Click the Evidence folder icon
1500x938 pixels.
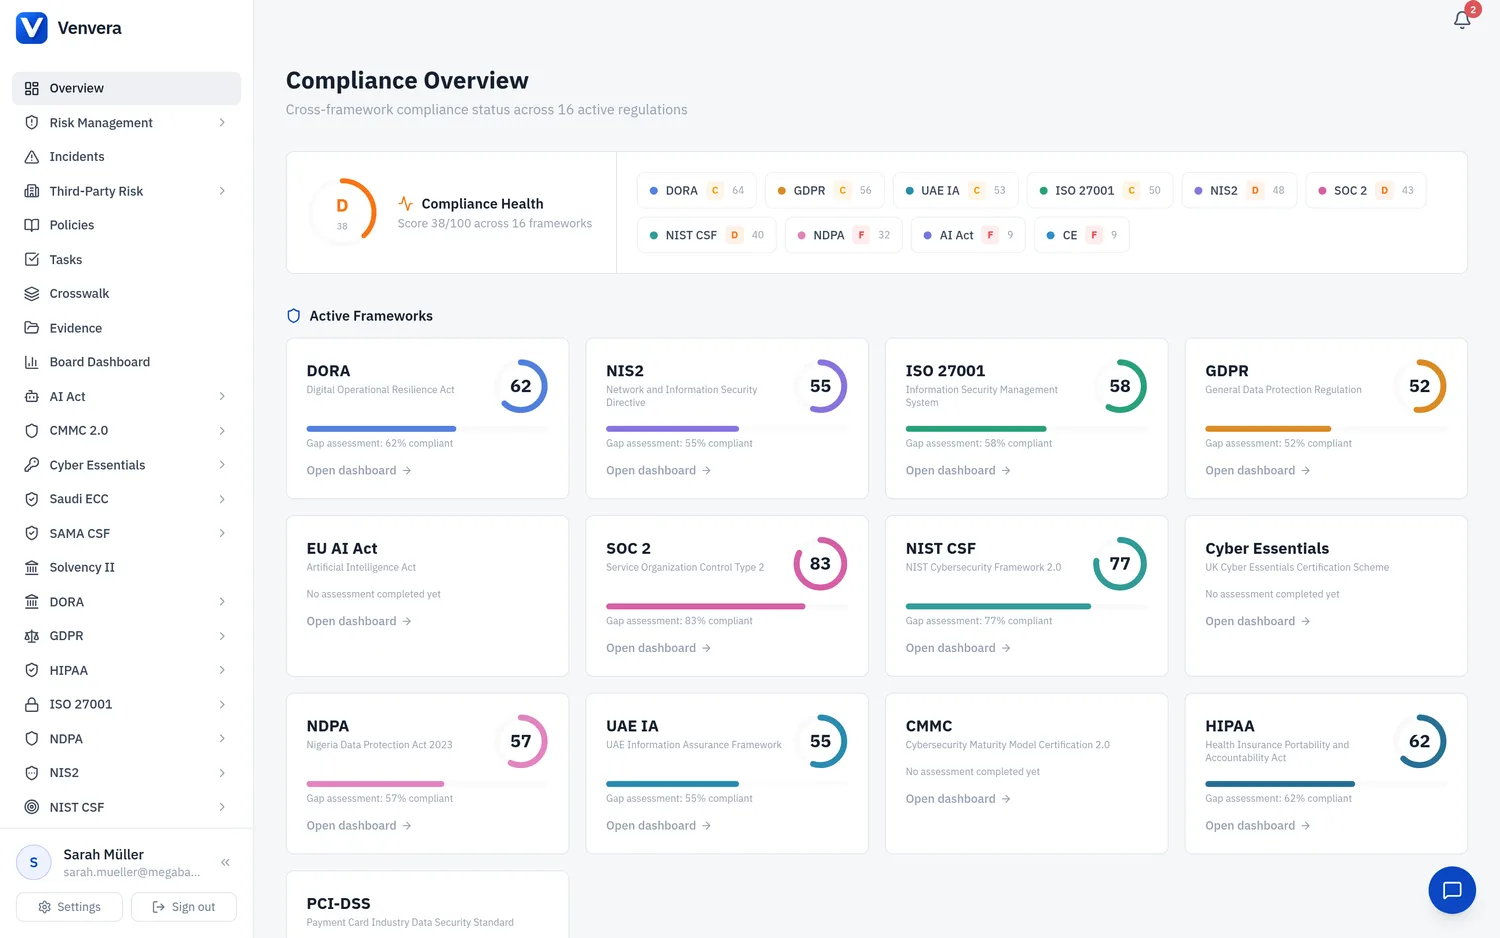(32, 328)
